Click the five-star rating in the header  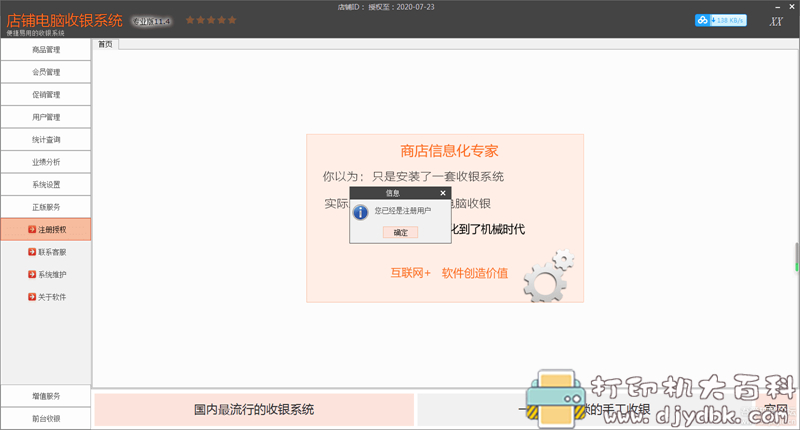211,20
